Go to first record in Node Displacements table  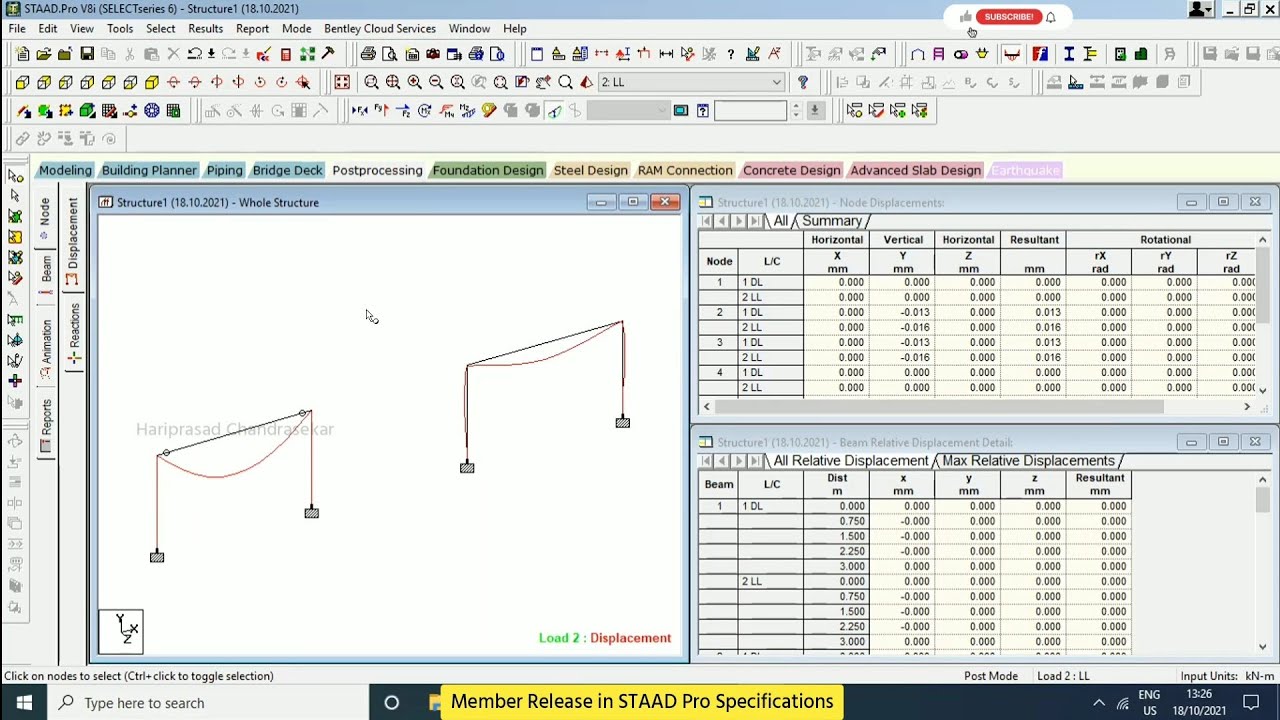(706, 221)
